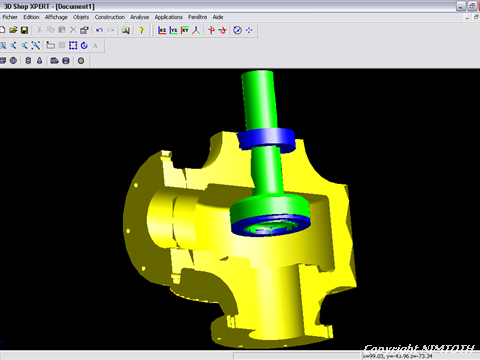This screenshot has width=480, height=360.
Task: Open a file with the folder icon
Action: click(13, 30)
